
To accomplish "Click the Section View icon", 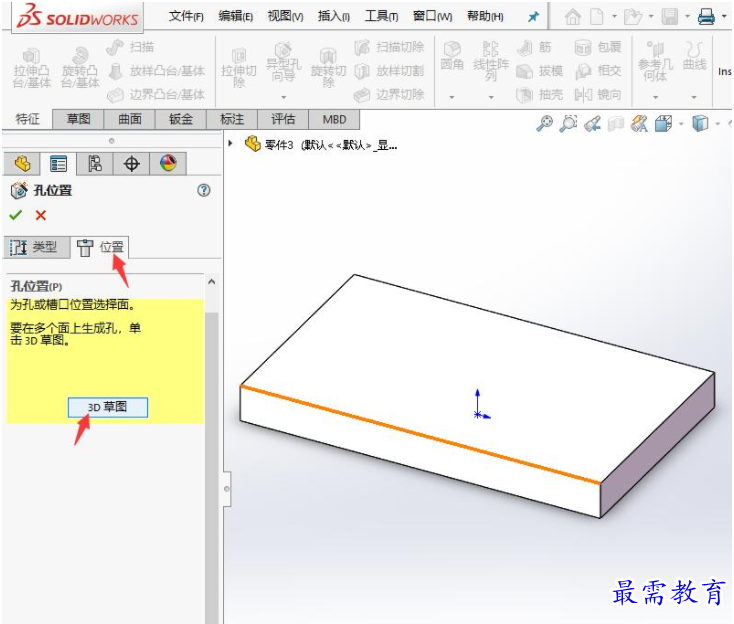I will (x=616, y=124).
